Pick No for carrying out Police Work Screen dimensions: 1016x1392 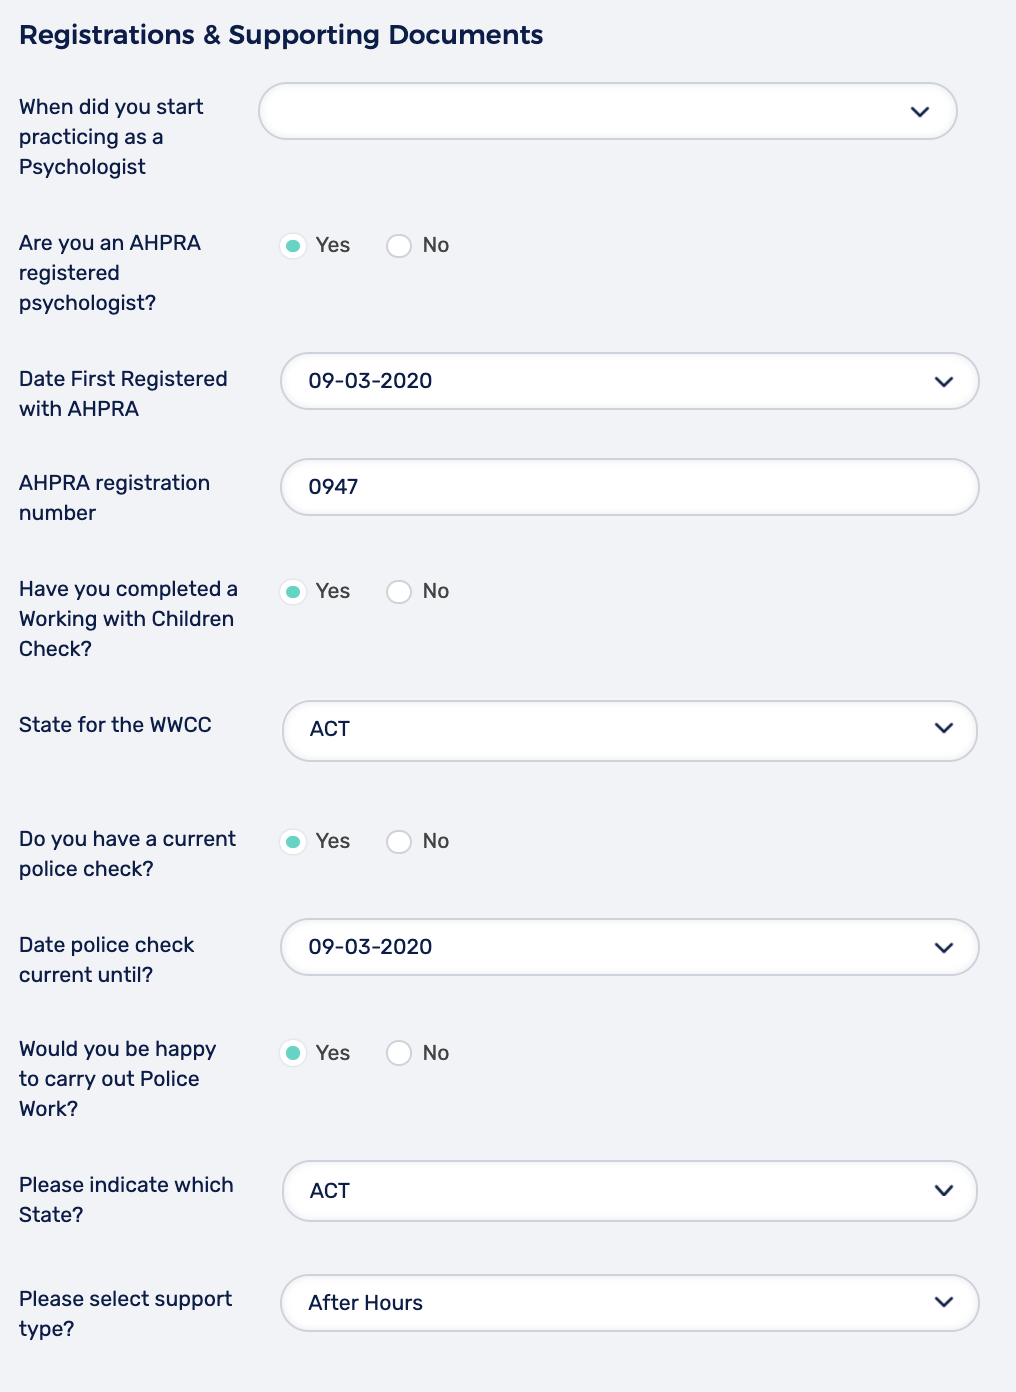399,1053
